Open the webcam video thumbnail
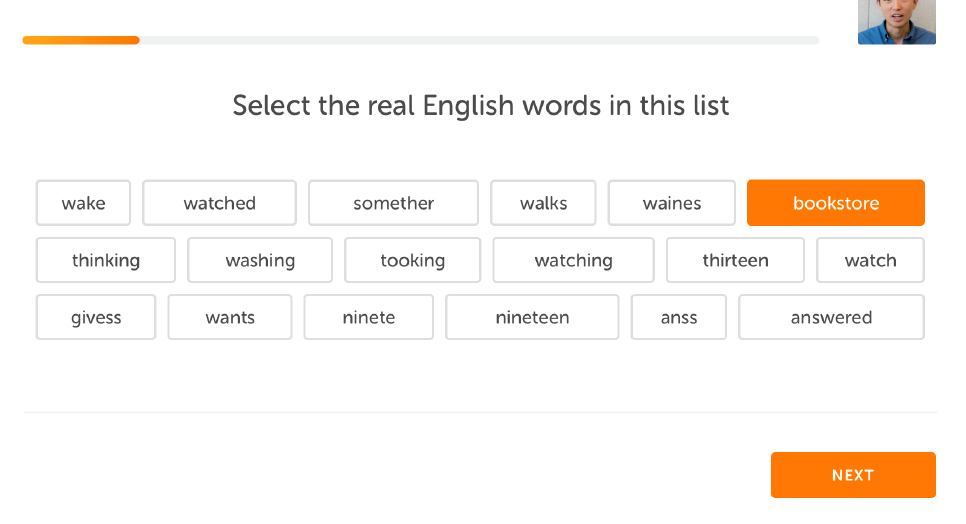Viewport: 966px width, 524px height. [x=897, y=22]
